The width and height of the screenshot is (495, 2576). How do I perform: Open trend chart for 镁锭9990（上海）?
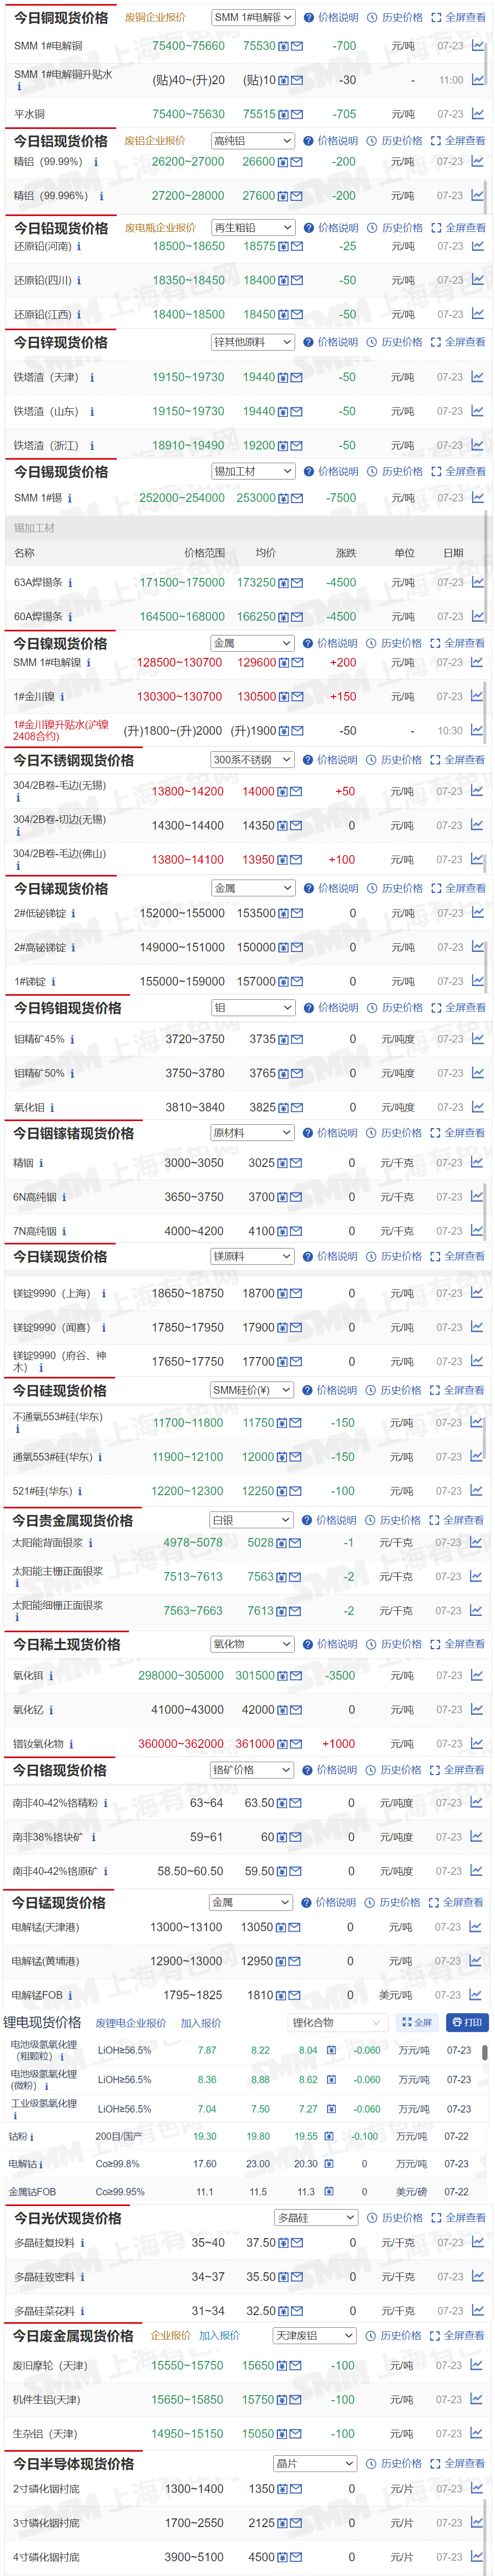477,1293
